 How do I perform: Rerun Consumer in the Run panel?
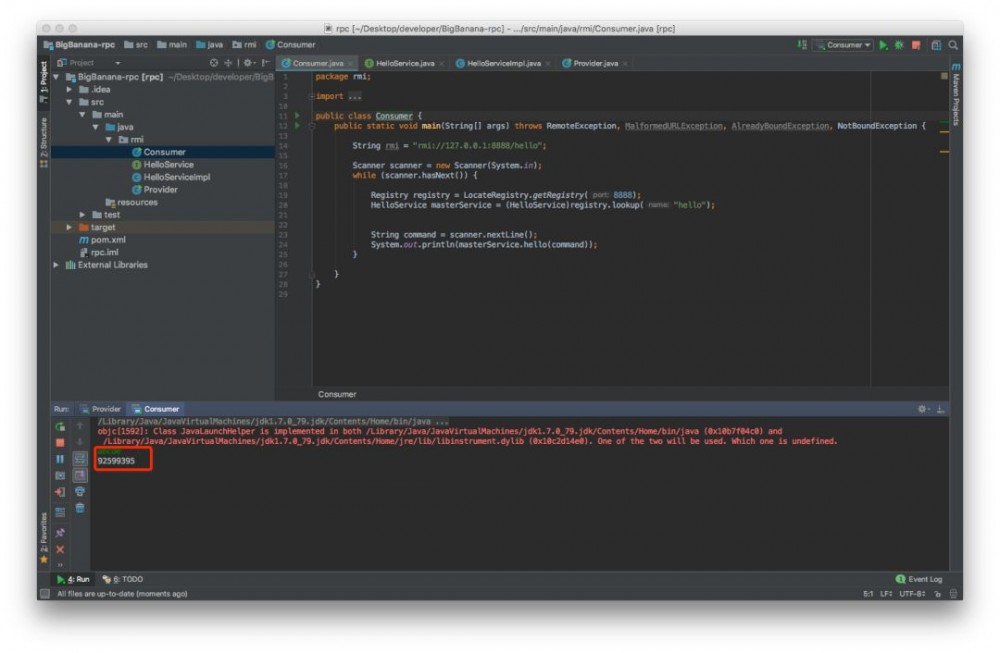point(60,426)
